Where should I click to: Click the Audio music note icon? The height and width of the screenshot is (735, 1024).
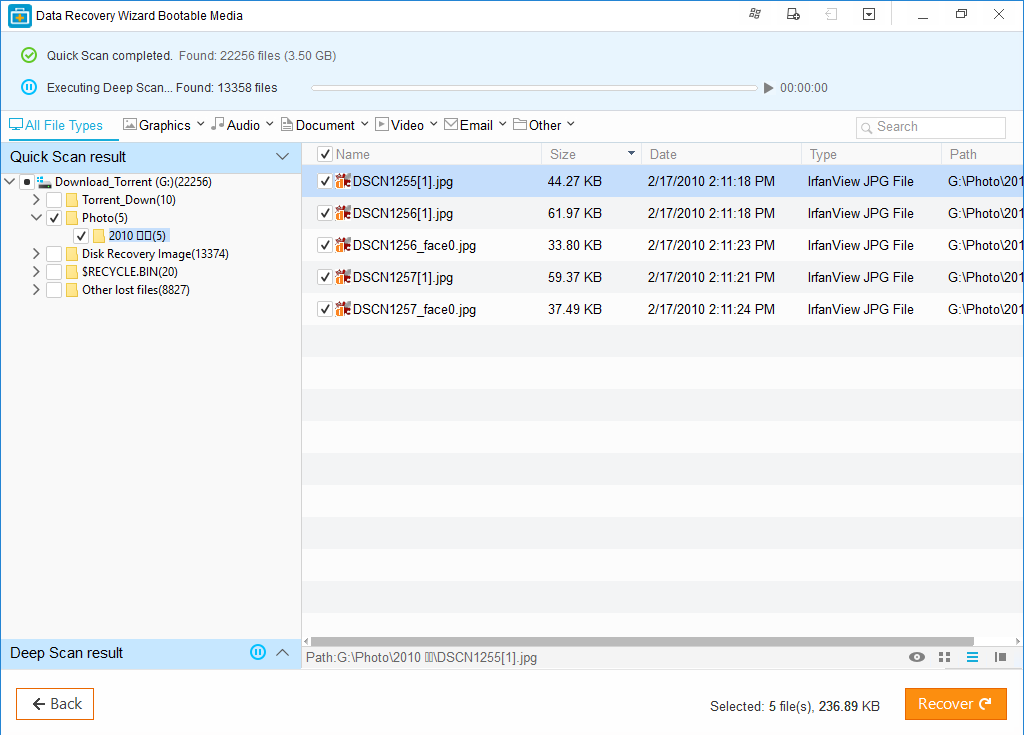click(x=218, y=124)
